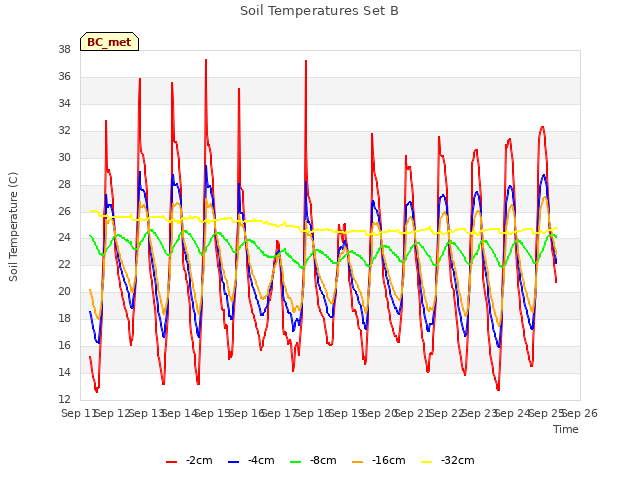Image resolution: width=640 pixels, height=480 pixels.
Task: Click the Sep 26 x-axis date label
Action: pyautogui.click(x=580, y=413)
